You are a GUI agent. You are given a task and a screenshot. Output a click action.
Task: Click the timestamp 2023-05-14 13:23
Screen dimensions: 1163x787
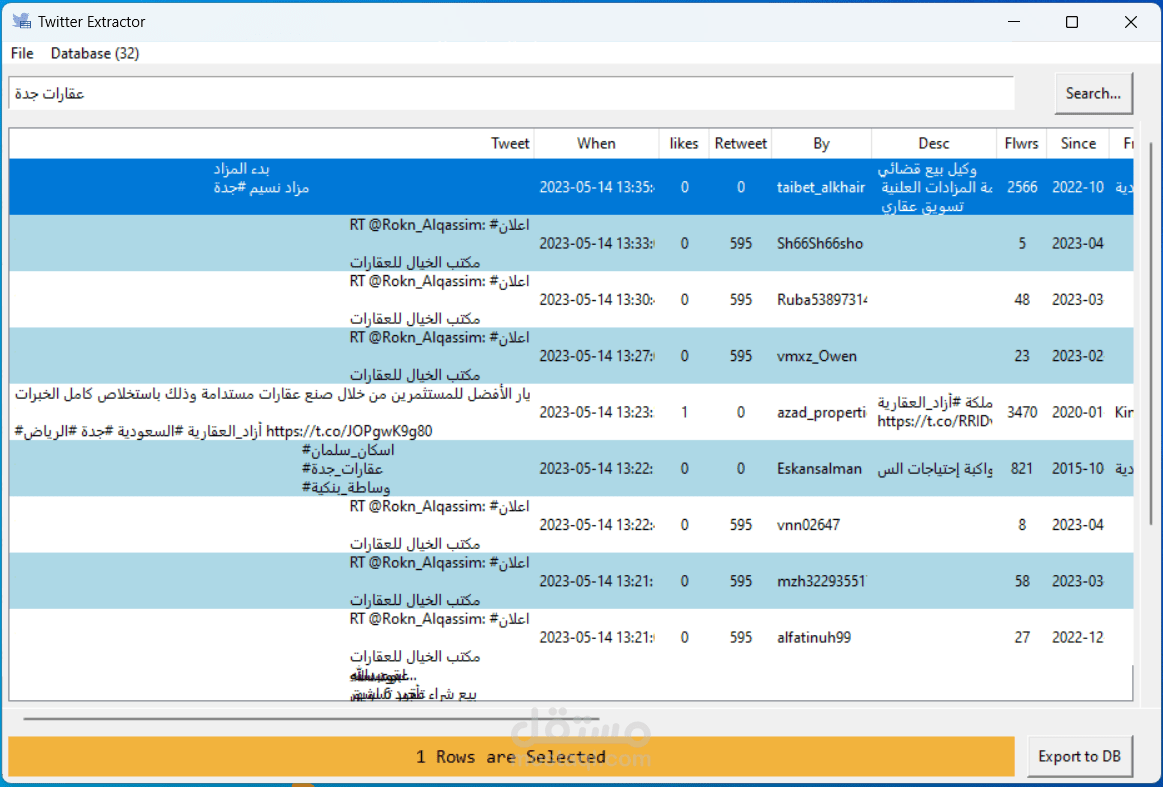click(596, 412)
